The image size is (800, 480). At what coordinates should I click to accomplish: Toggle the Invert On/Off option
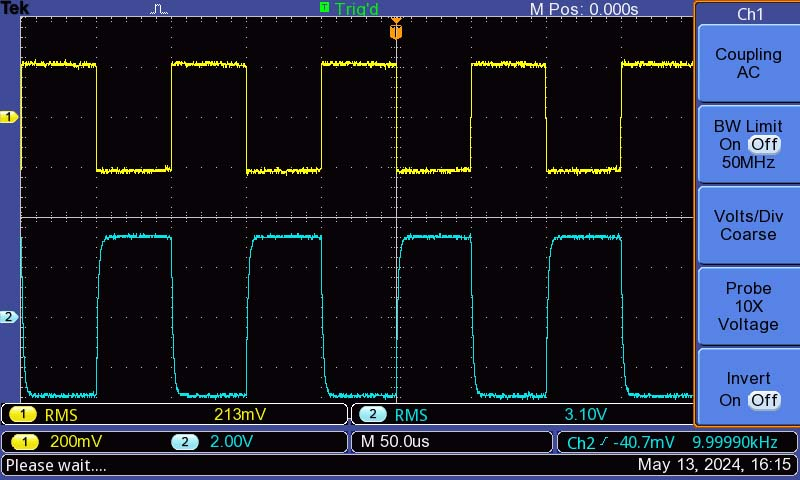(x=748, y=390)
